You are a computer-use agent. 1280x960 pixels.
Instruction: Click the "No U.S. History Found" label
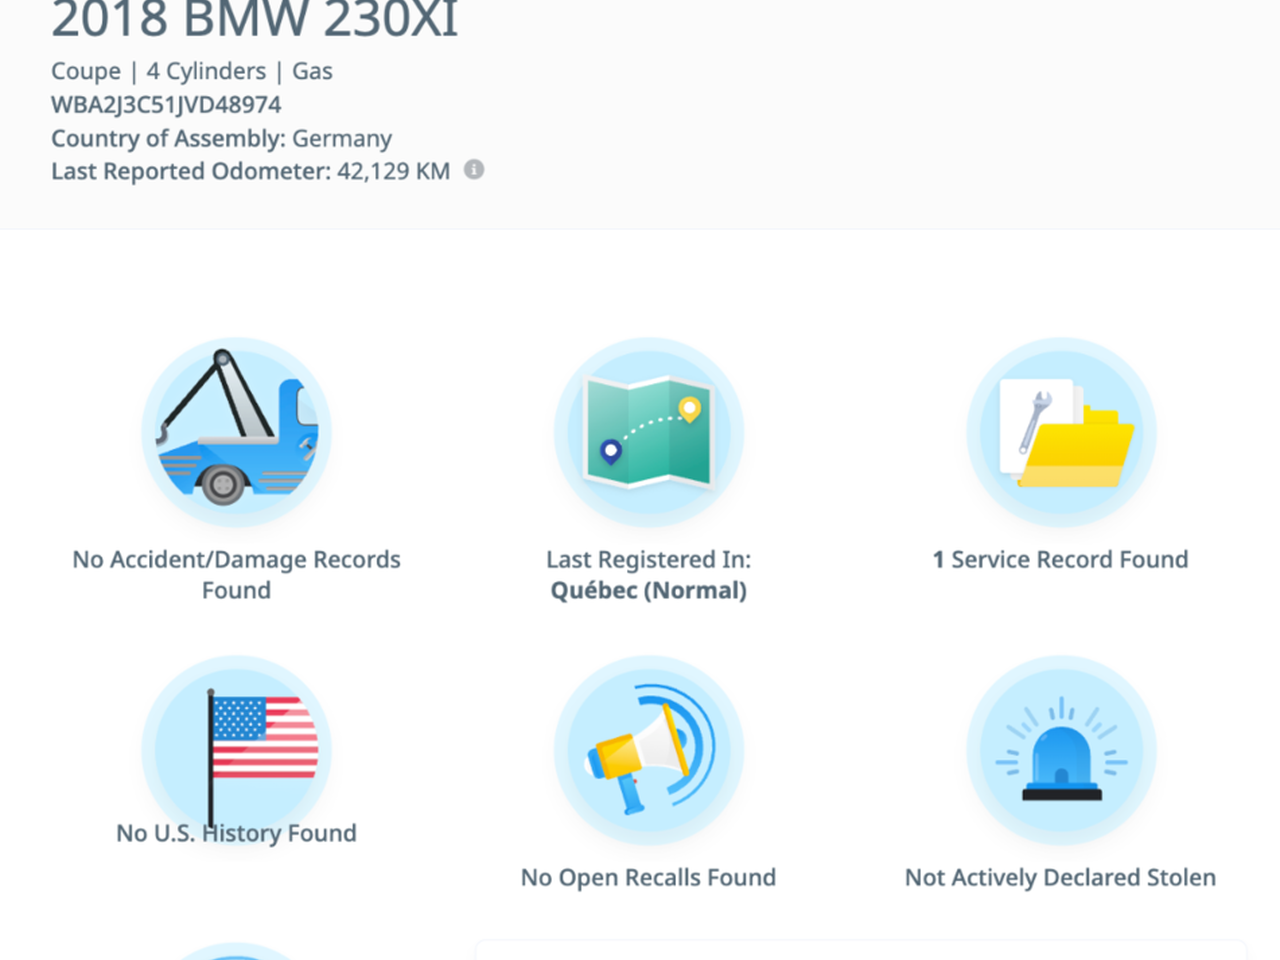(236, 833)
